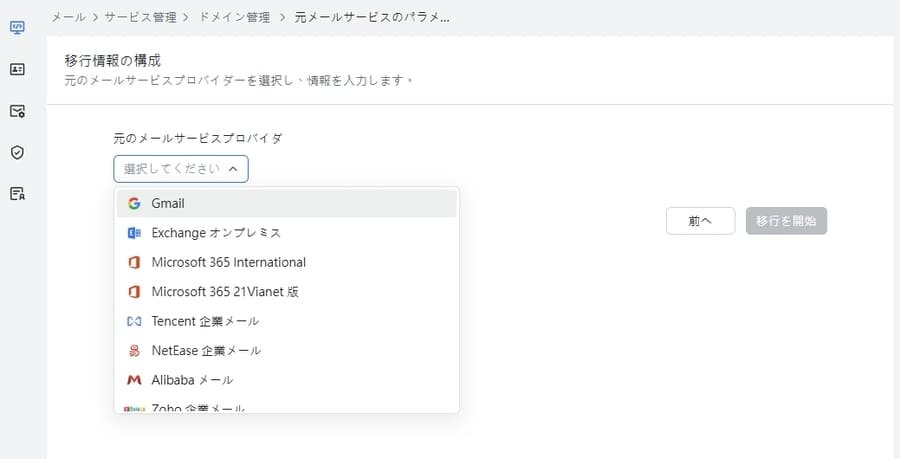The image size is (900, 459).
Task: Click the 移行を開始 button
Action: click(x=786, y=221)
